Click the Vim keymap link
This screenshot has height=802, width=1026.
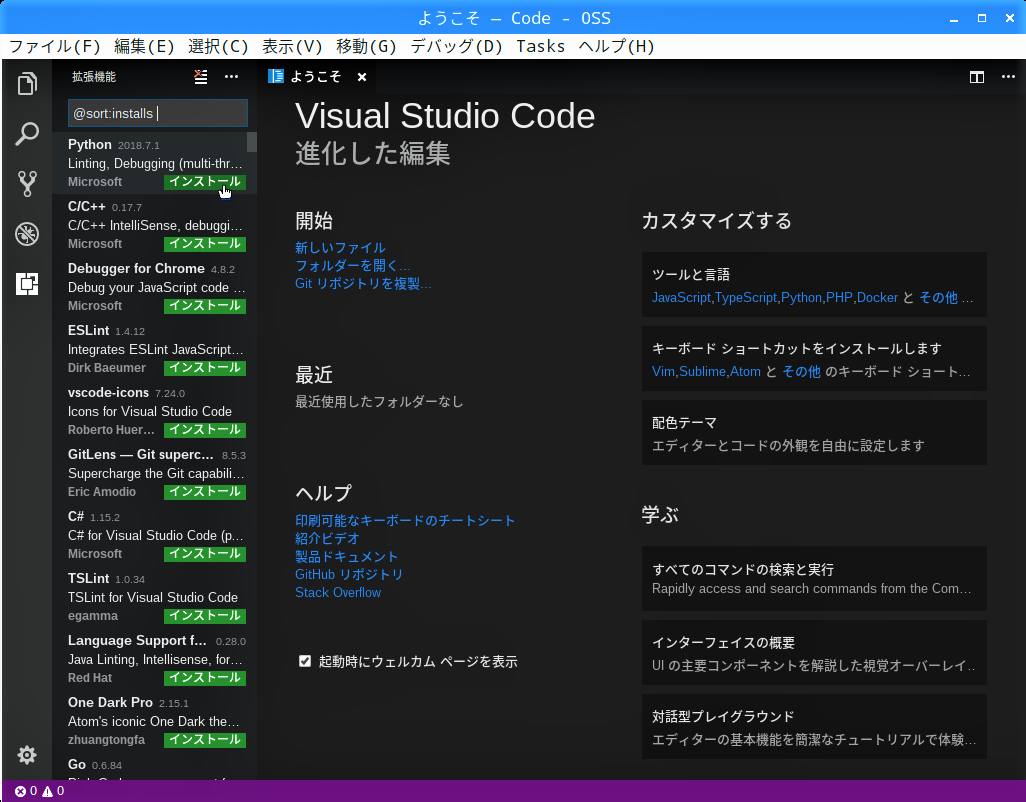point(663,372)
